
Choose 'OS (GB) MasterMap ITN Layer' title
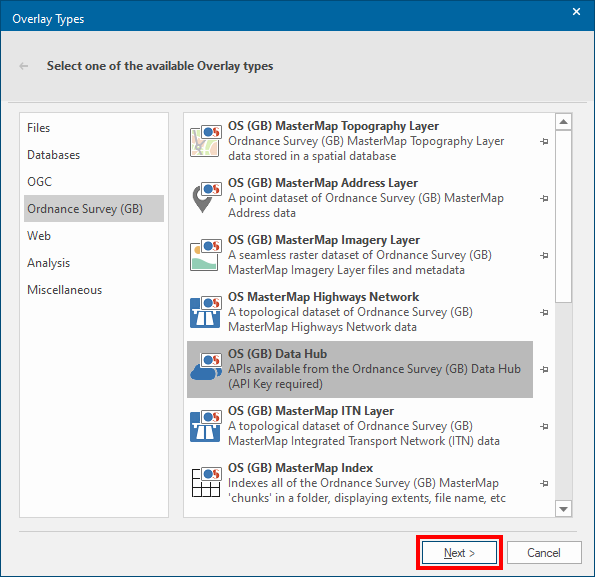tap(311, 411)
